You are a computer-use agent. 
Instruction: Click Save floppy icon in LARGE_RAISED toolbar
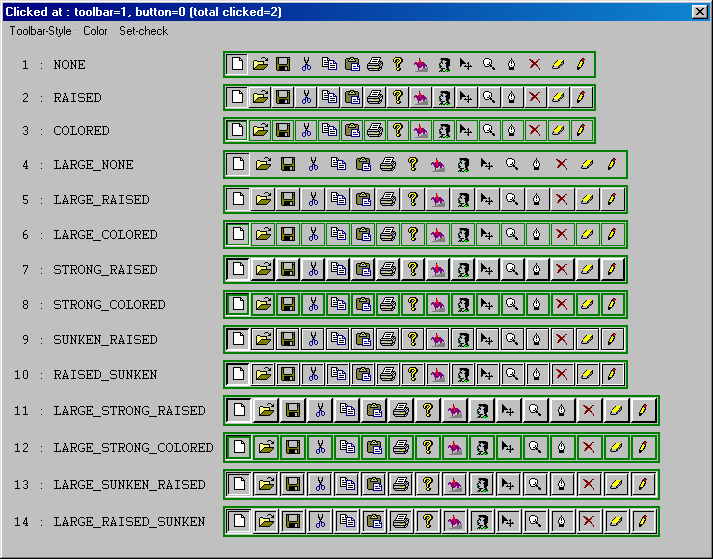(288, 199)
